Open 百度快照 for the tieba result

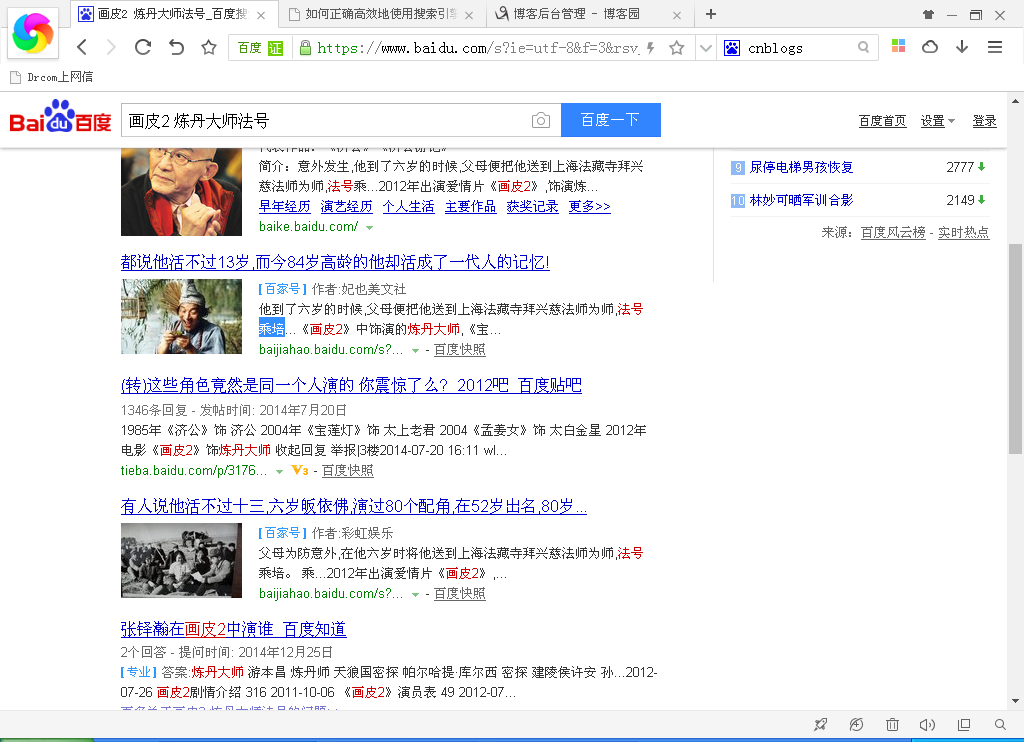(x=347, y=470)
